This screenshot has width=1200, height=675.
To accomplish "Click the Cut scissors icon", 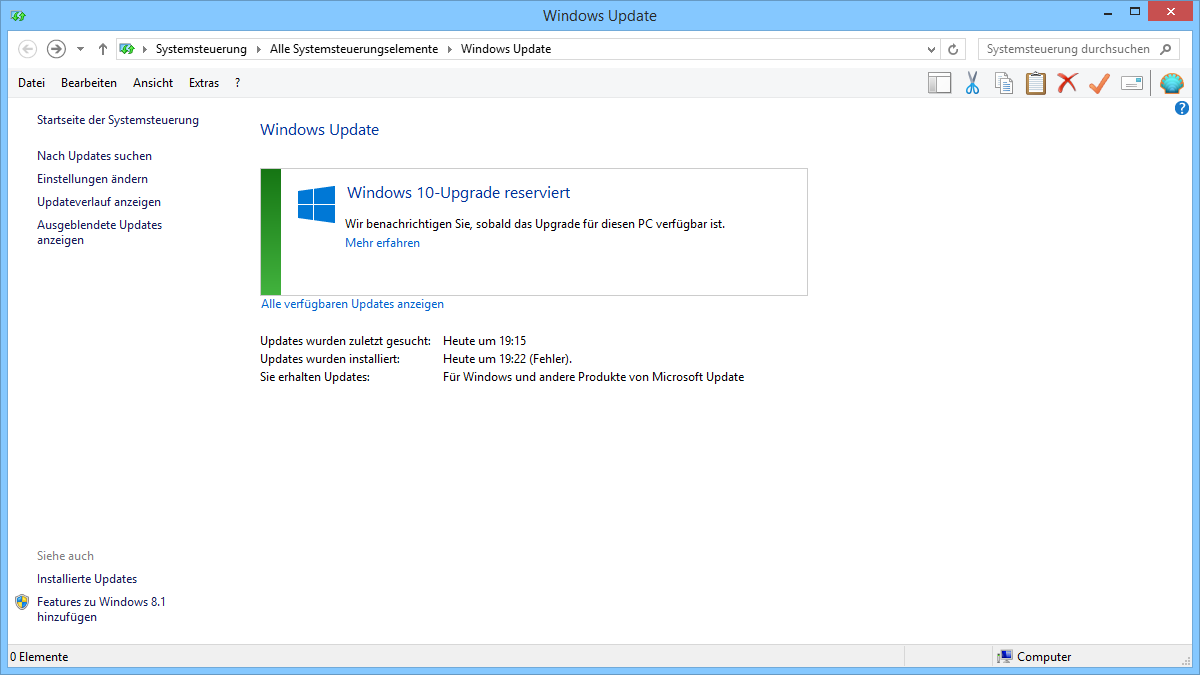I will (972, 83).
